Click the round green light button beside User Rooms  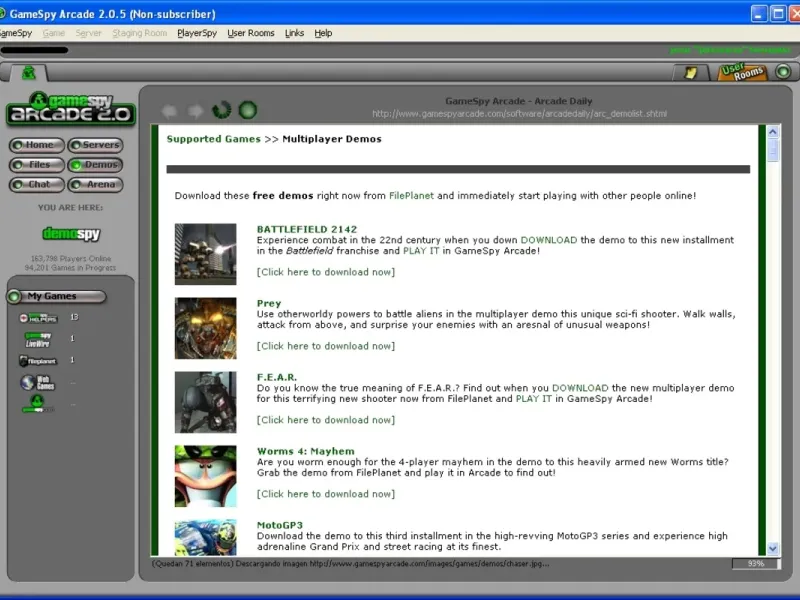pos(783,71)
